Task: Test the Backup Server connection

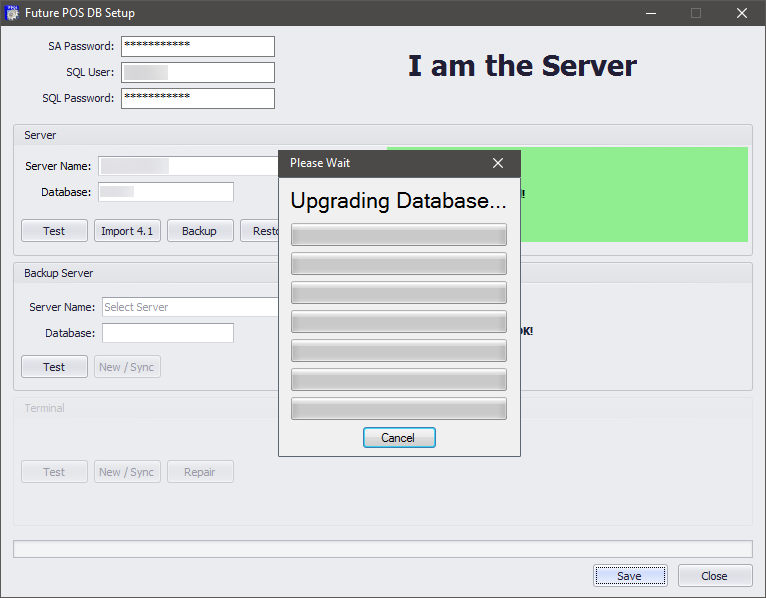Action: [54, 366]
